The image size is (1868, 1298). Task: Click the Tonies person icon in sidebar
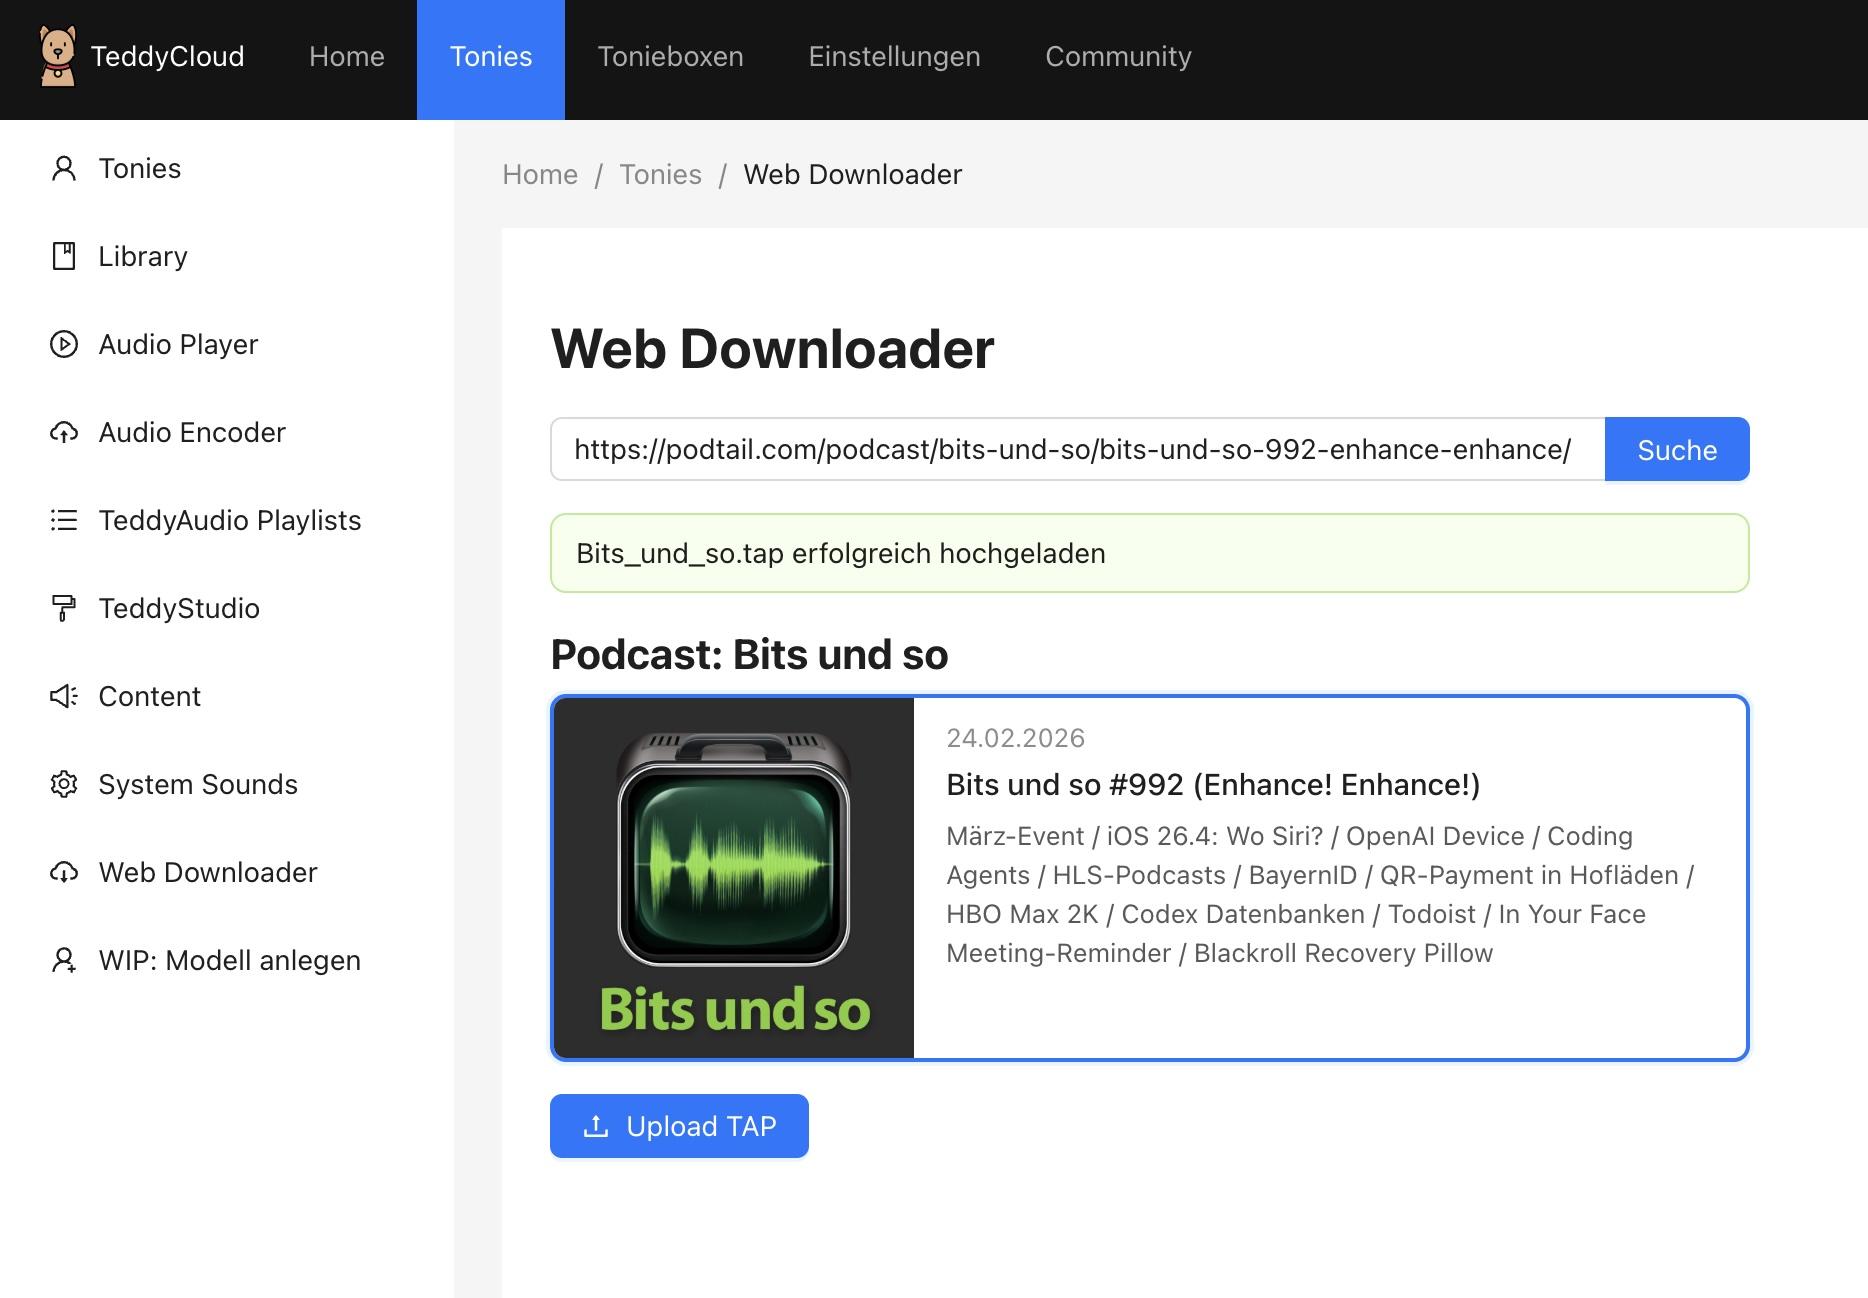click(64, 168)
